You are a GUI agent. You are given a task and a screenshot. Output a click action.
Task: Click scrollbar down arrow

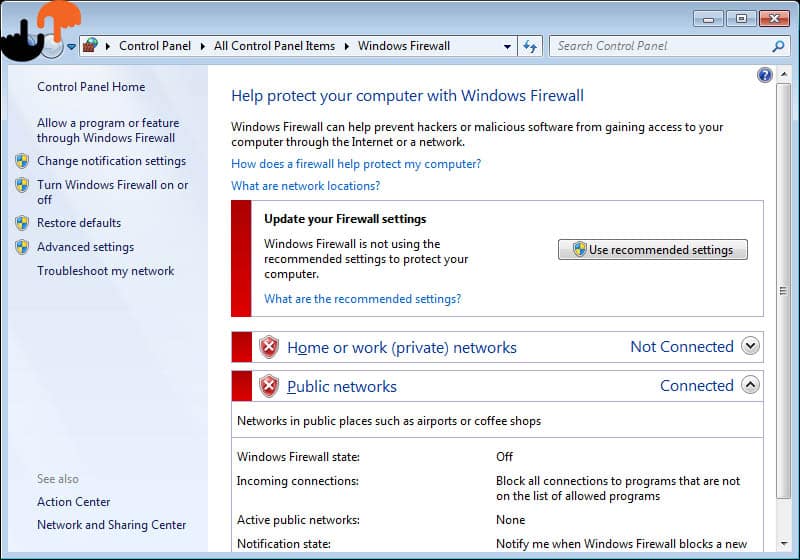[783, 544]
